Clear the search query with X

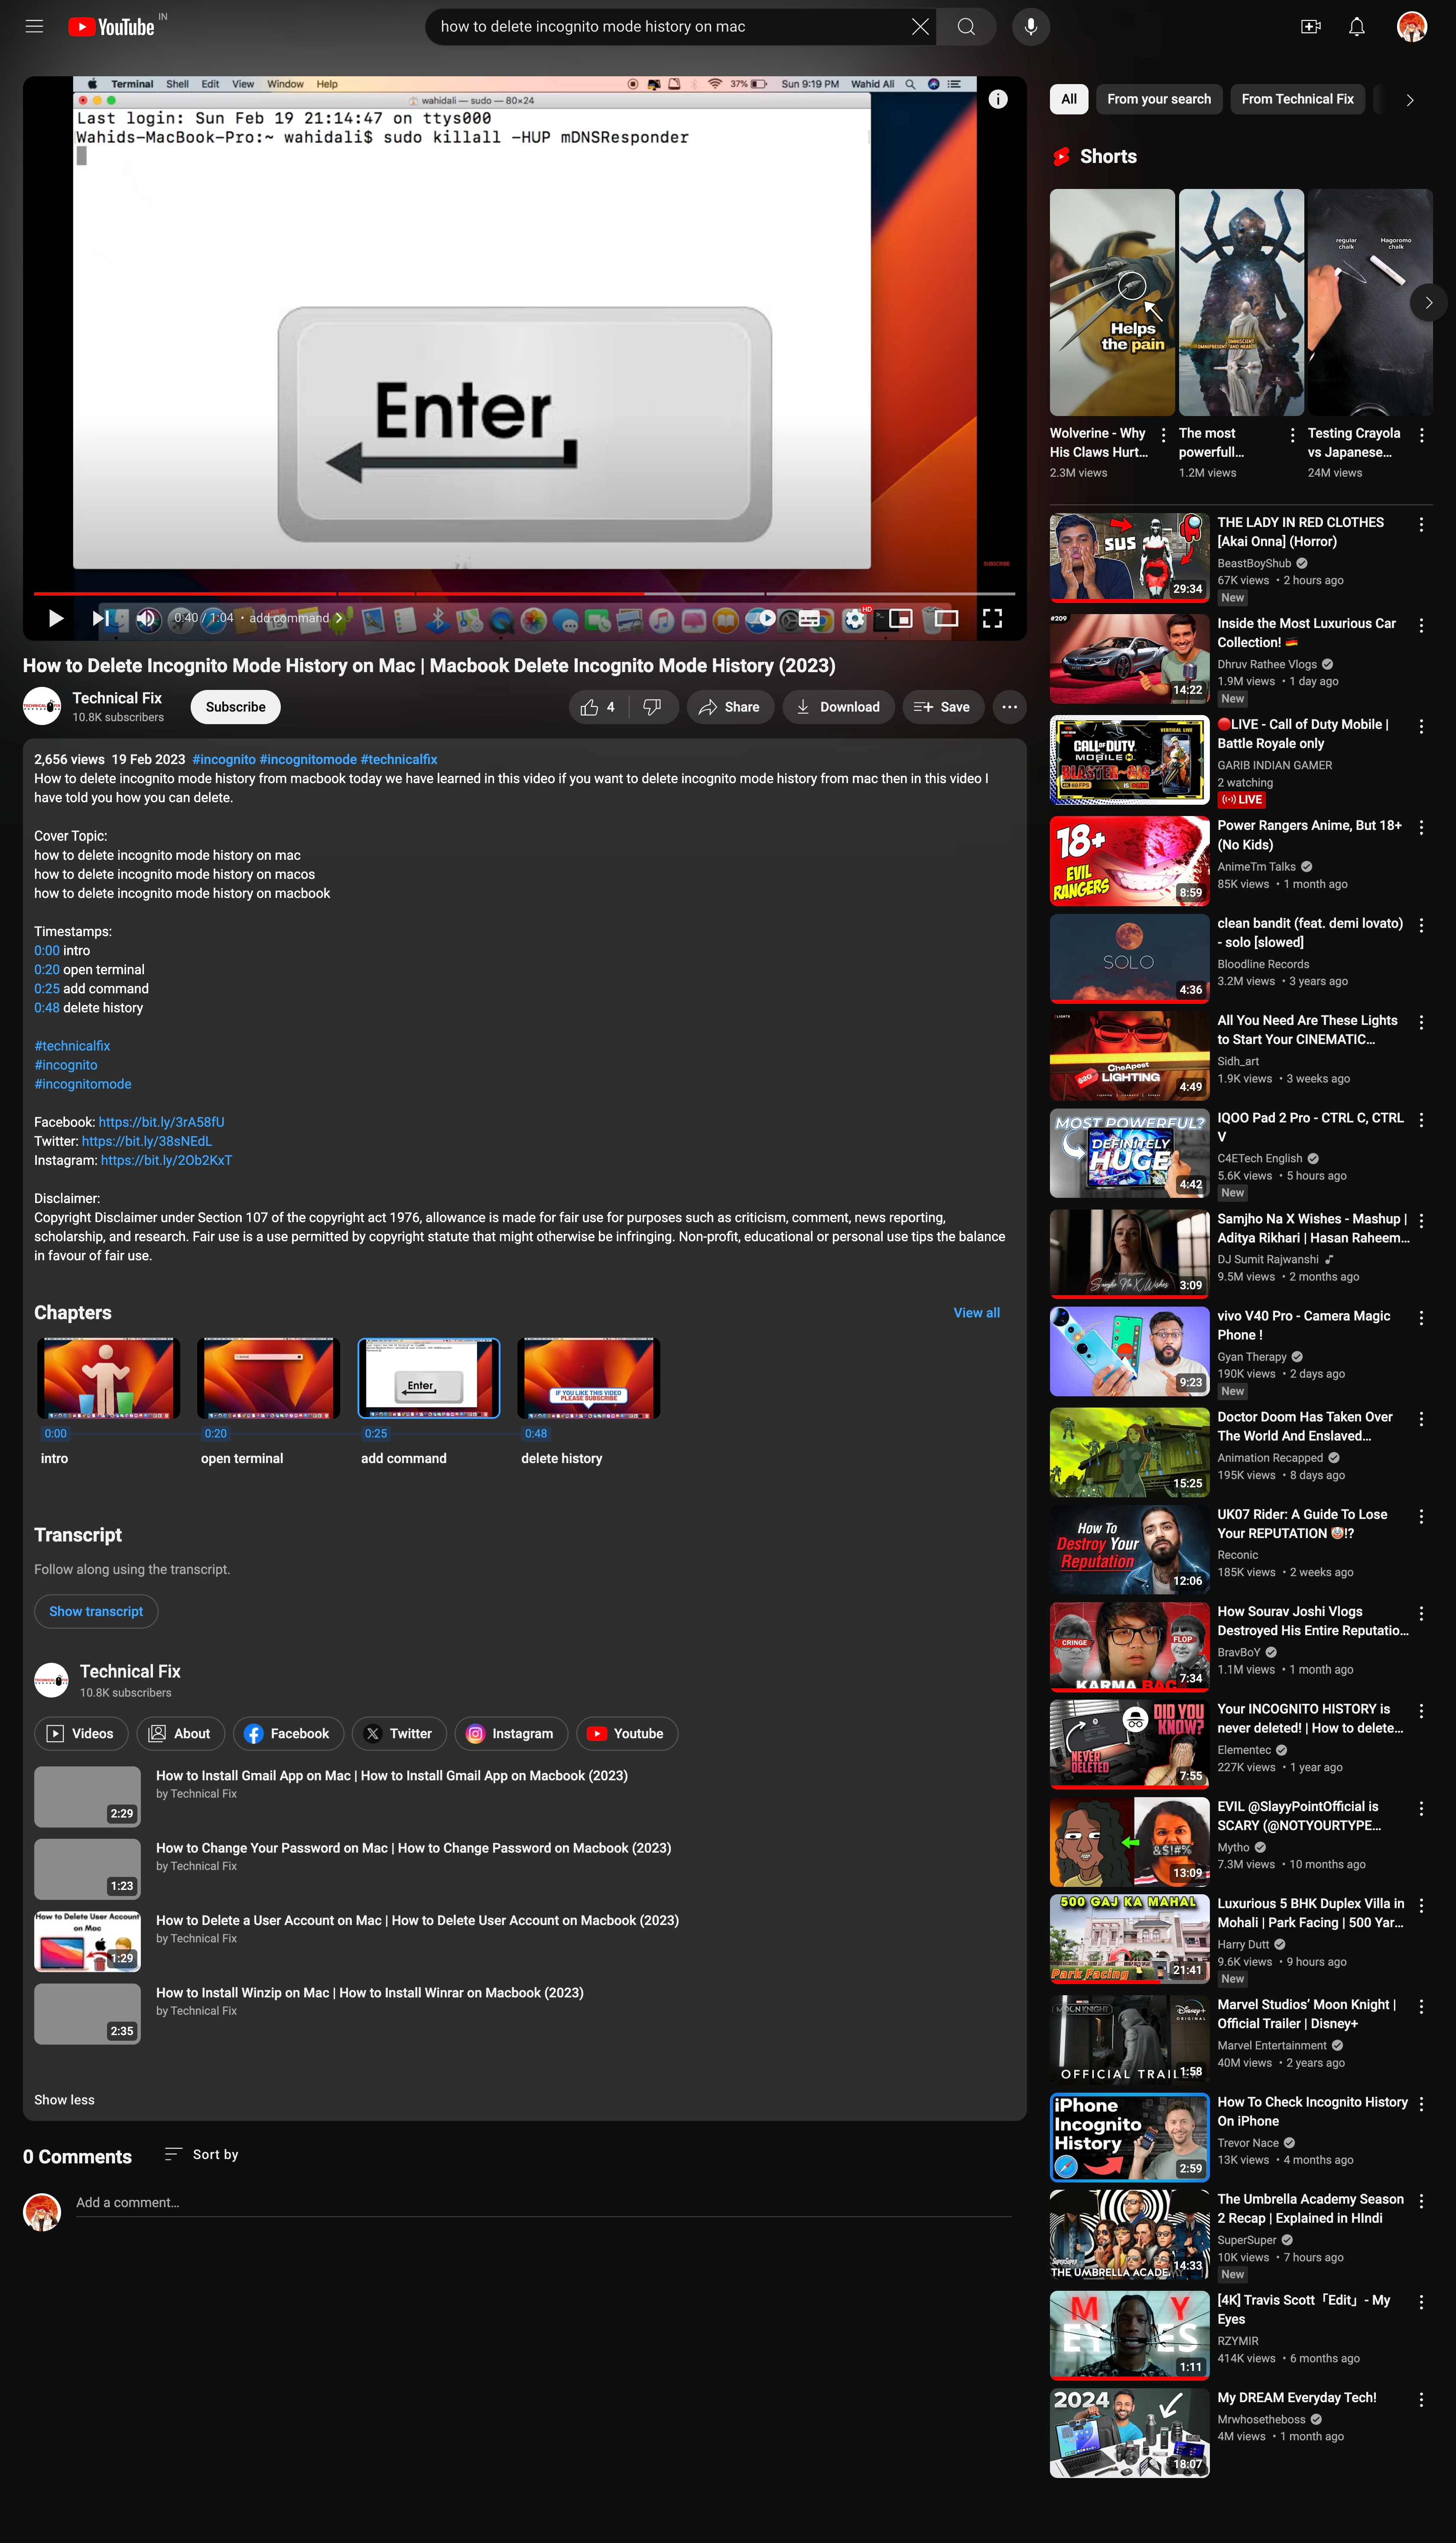920,27
